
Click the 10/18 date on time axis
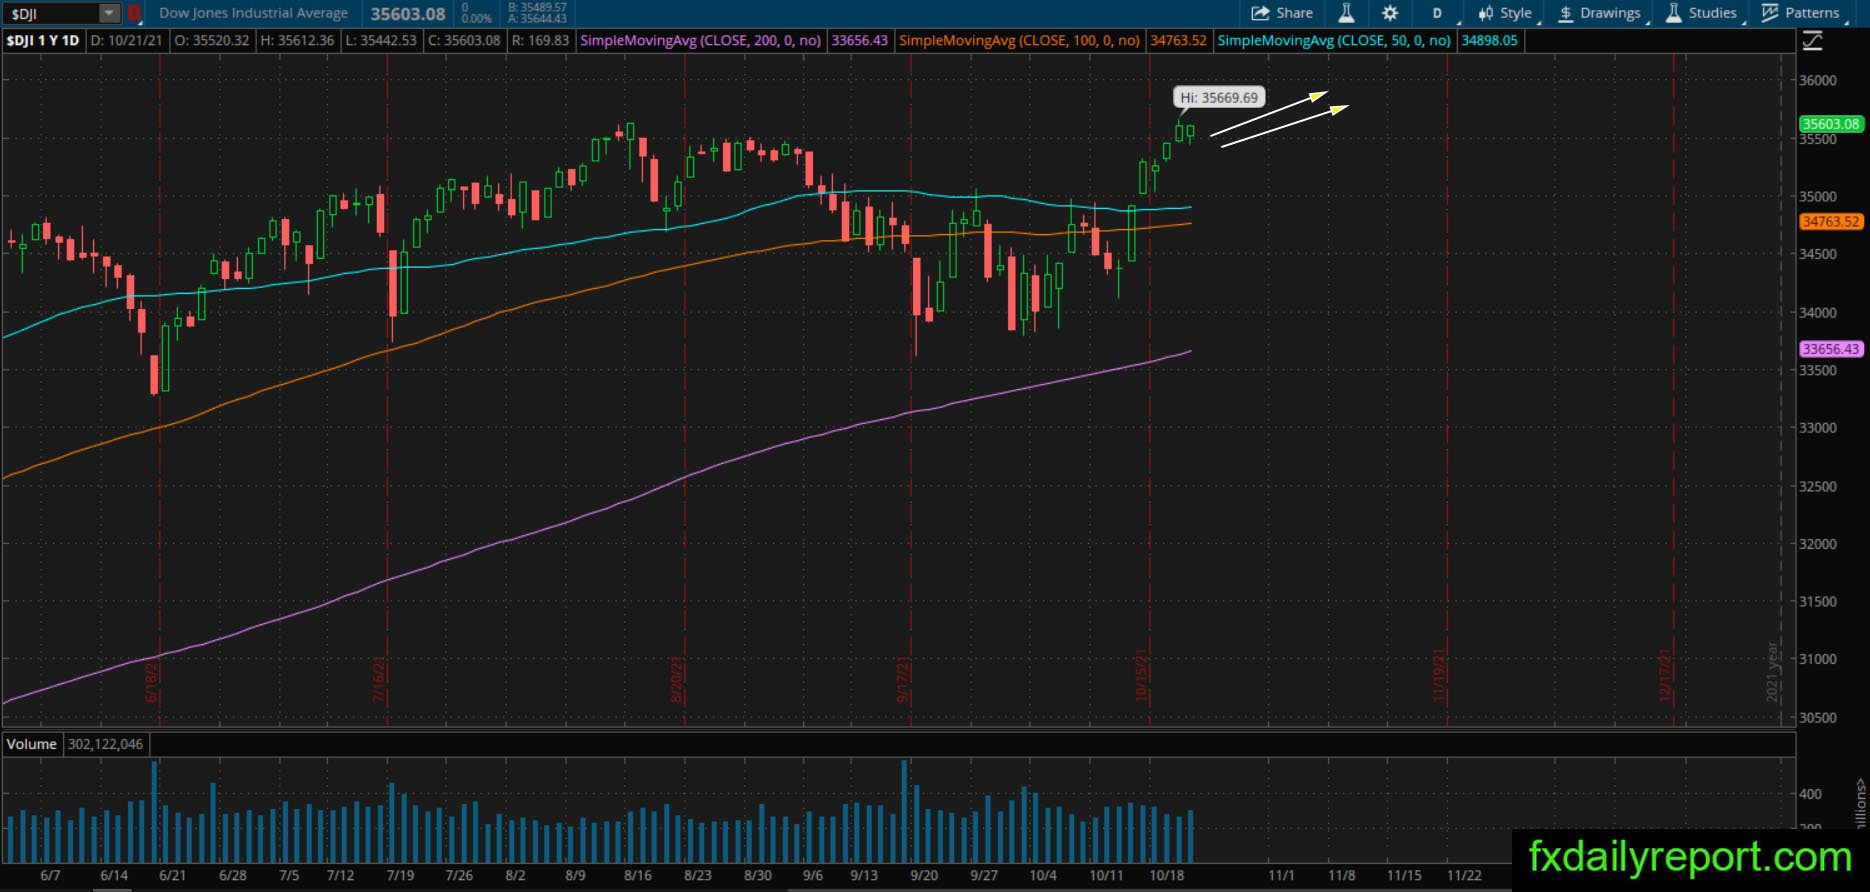pos(1167,875)
